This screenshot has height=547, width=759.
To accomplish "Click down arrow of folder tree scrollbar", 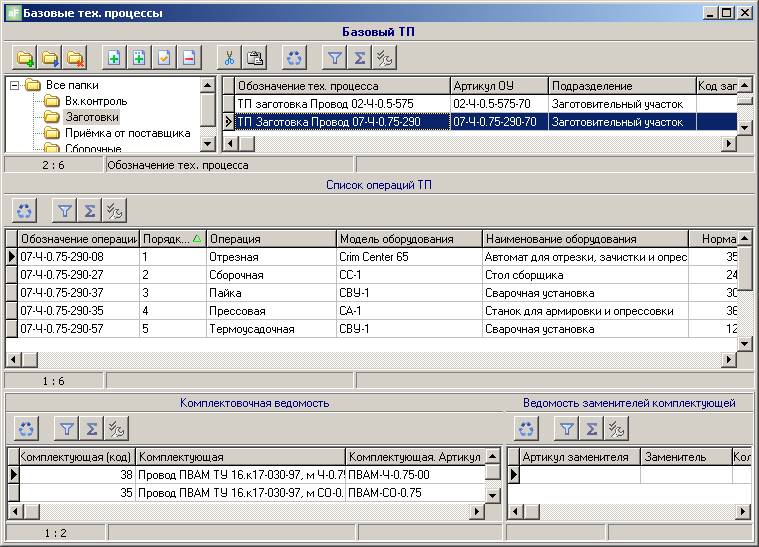I will tap(207, 145).
